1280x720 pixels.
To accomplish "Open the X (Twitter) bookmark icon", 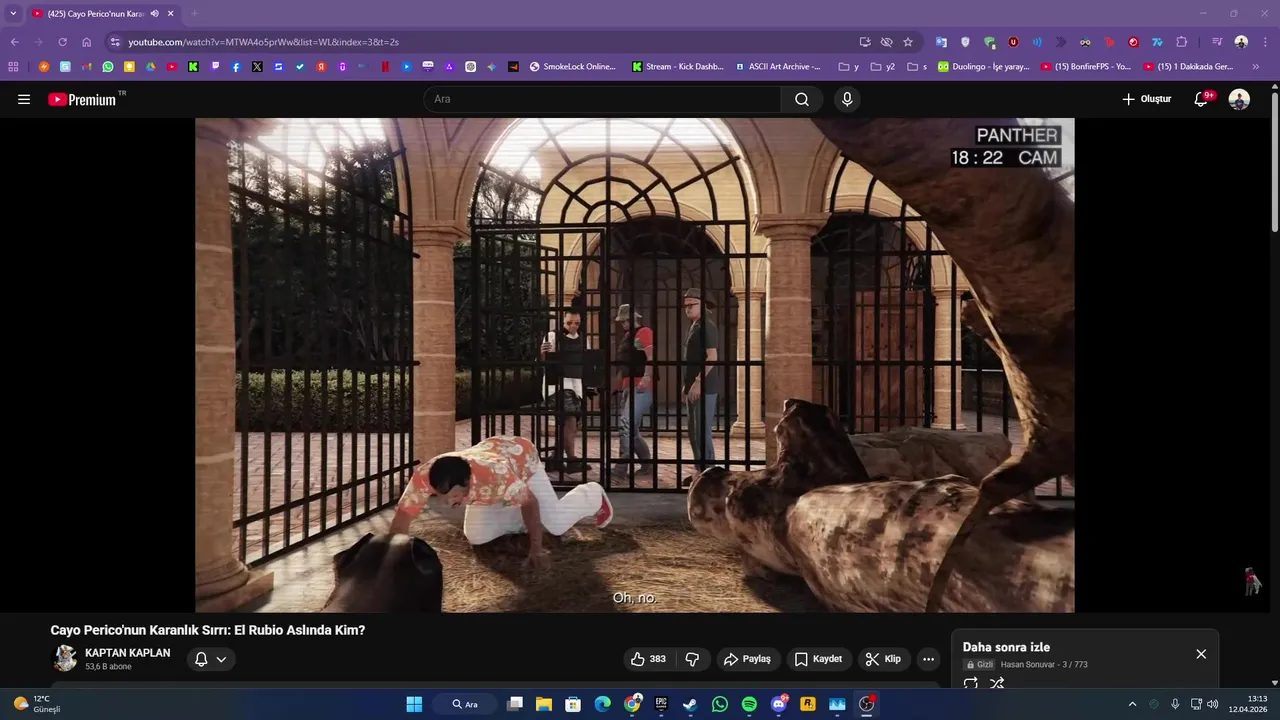I will (257, 67).
